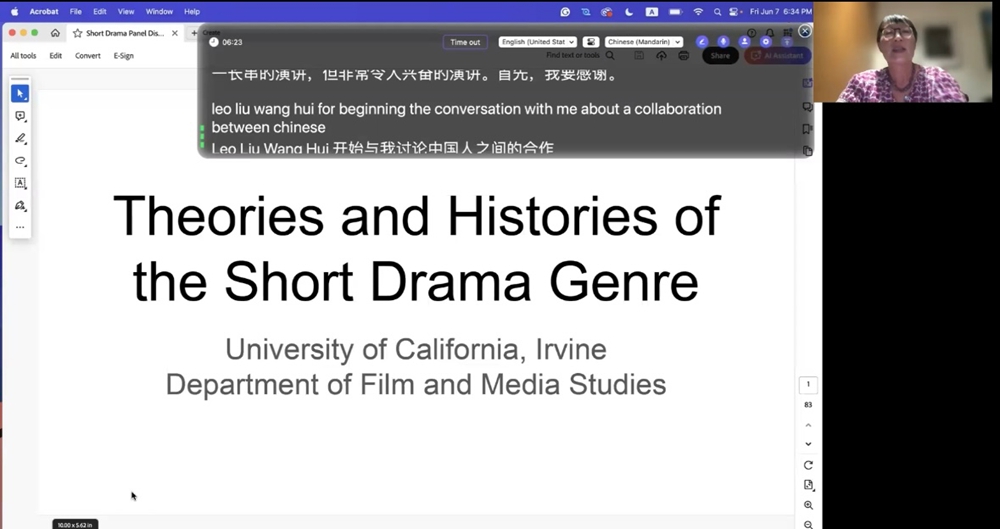Open the View menu
The height and width of the screenshot is (529, 1000).
(126, 11)
